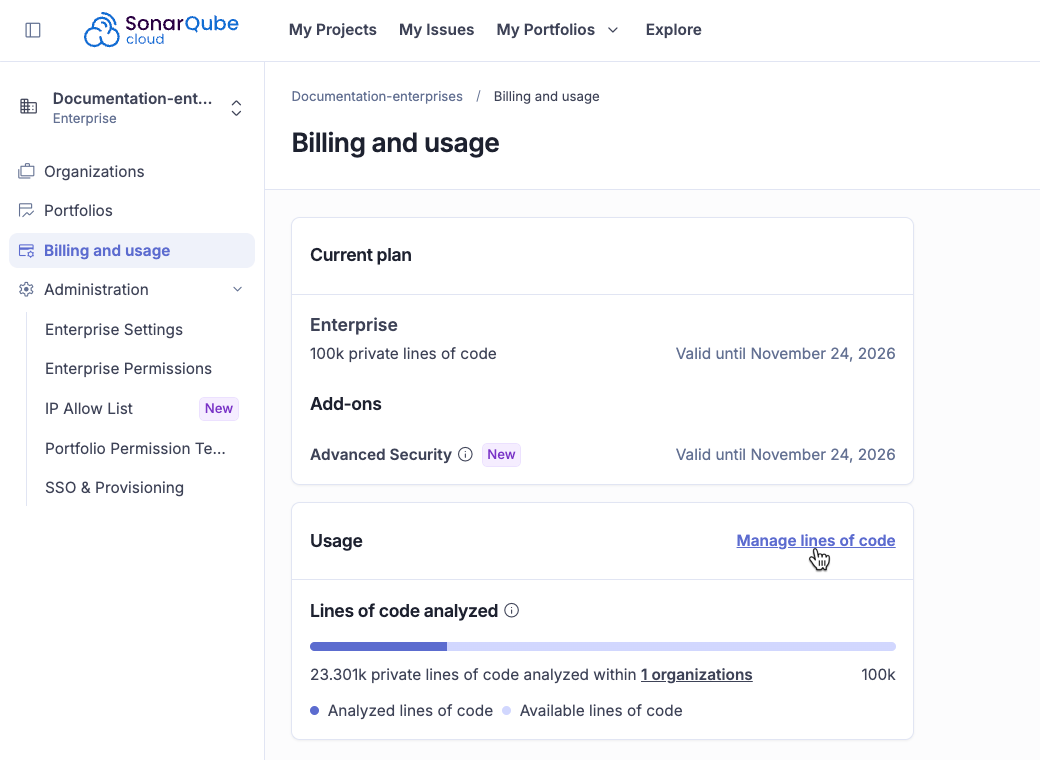This screenshot has width=1040, height=760.
Task: Click the 100k limit value under the bar
Action: pos(878,674)
